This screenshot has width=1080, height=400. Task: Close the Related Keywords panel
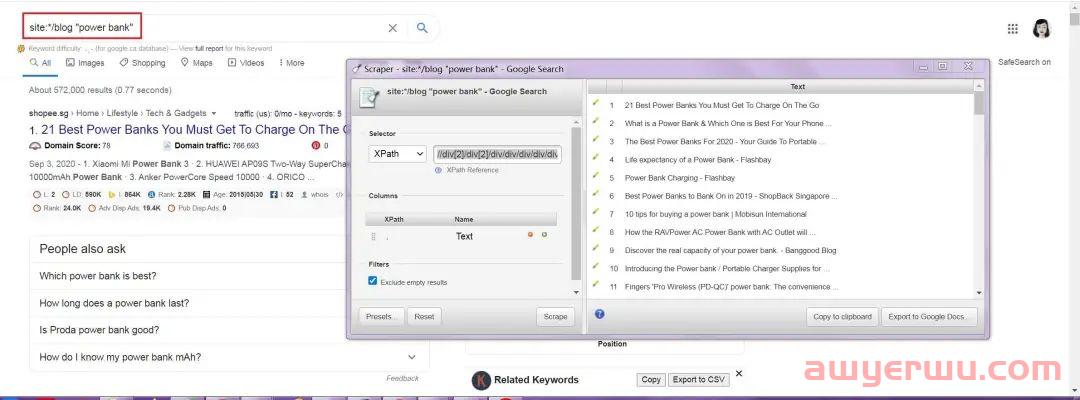(x=739, y=374)
